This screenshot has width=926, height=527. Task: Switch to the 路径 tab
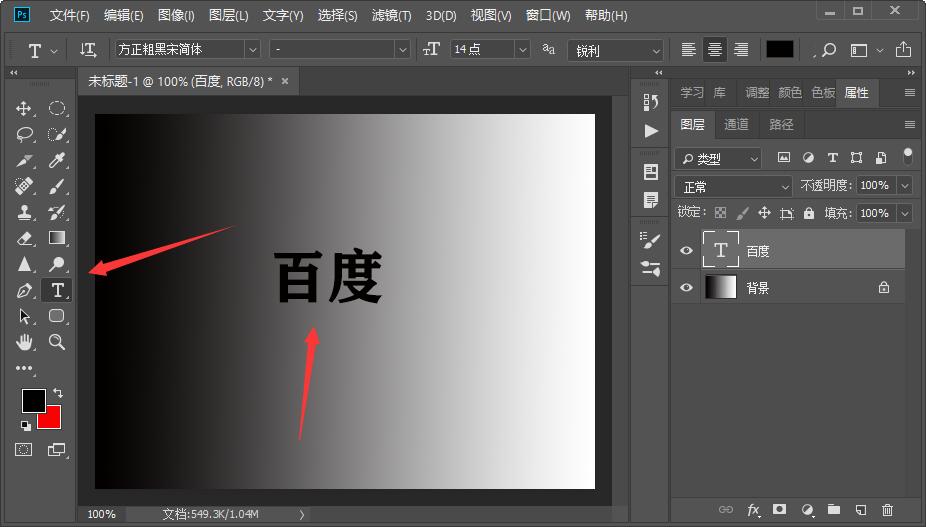pyautogui.click(x=781, y=124)
